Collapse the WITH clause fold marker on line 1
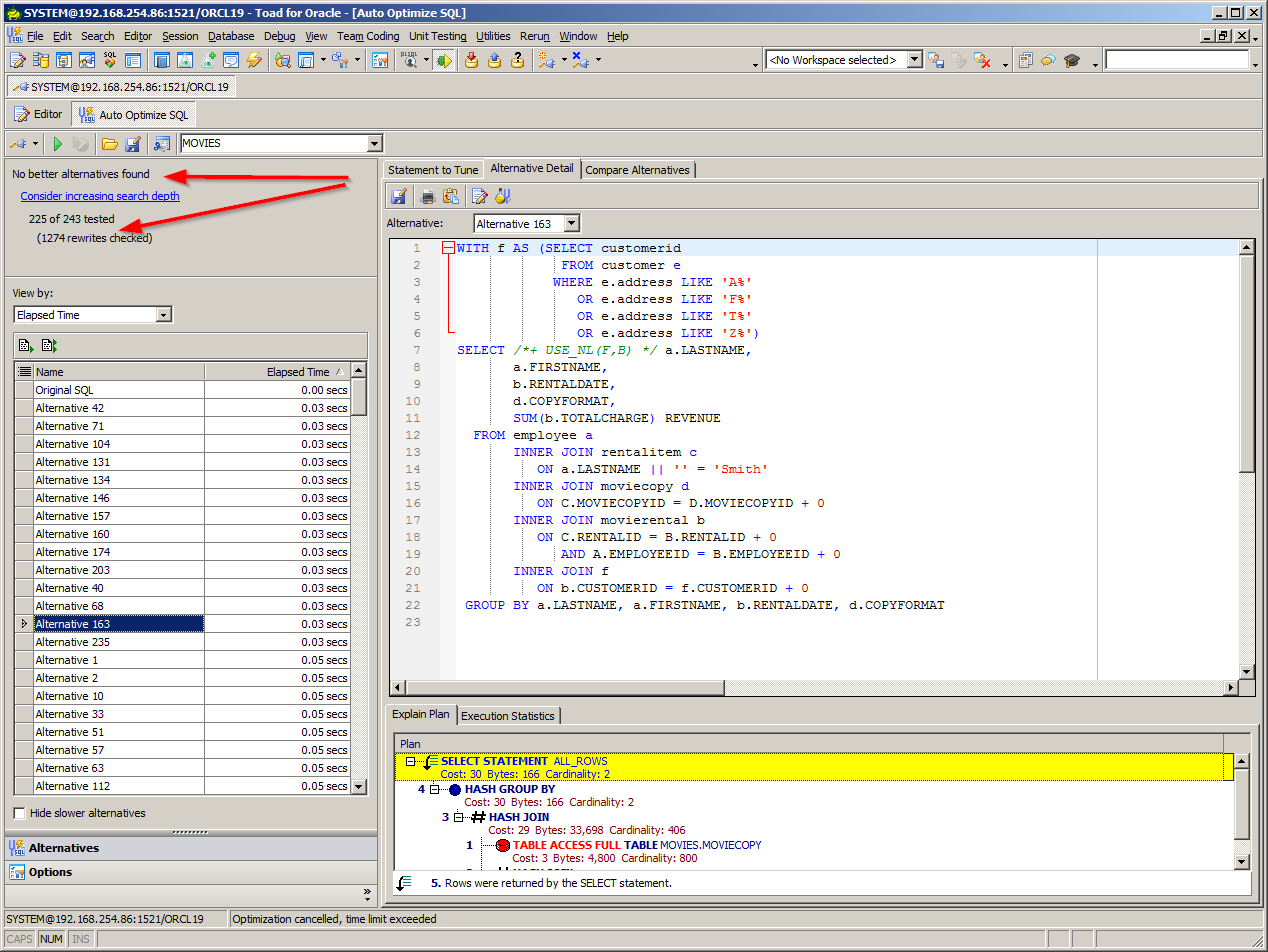The image size is (1268, 952). pos(447,248)
